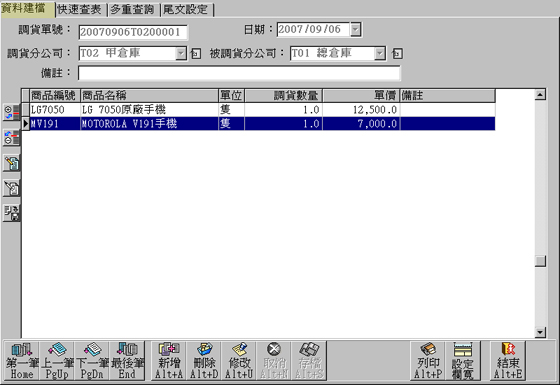Click the 單價 column header
560x385 pixels.
tap(361, 96)
